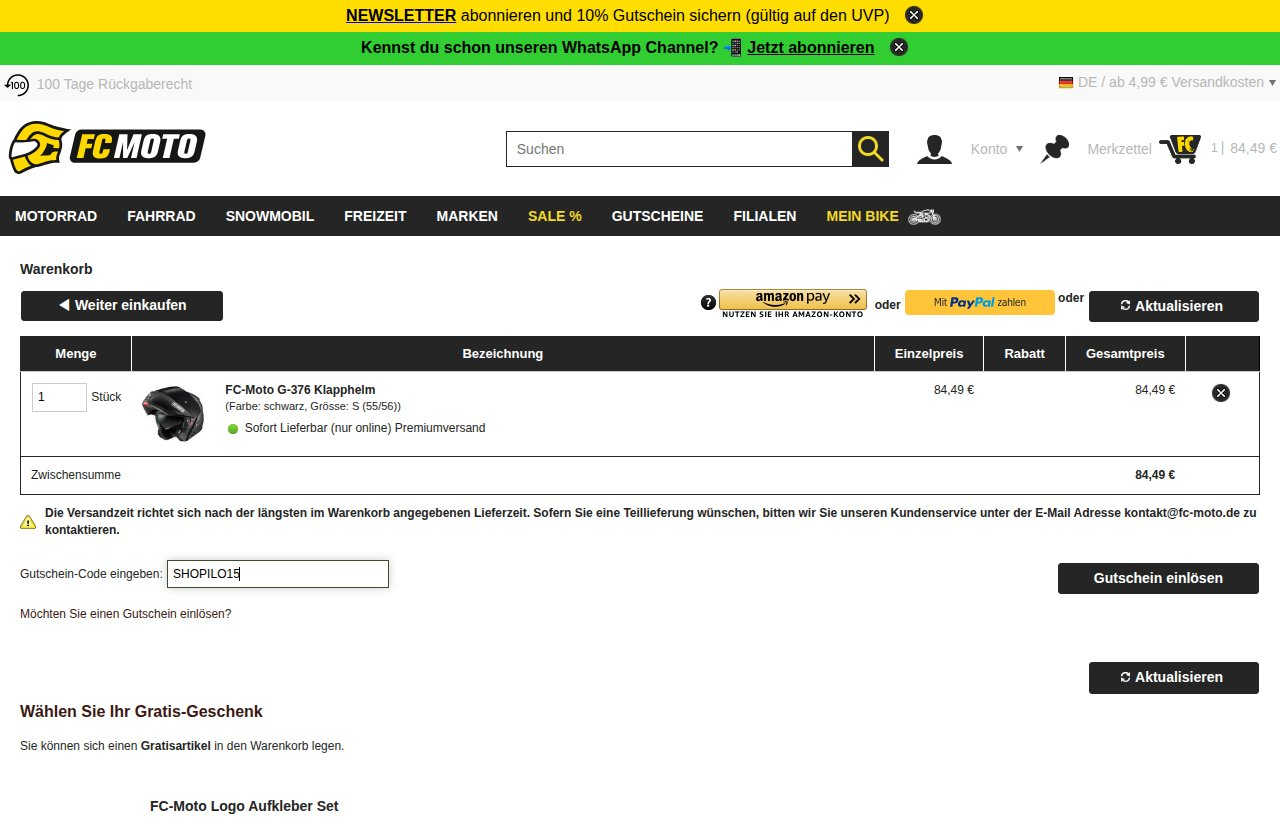Image resolution: width=1280 pixels, height=832 pixels.
Task: Click the Bezeichnung column header
Action: [x=503, y=354]
